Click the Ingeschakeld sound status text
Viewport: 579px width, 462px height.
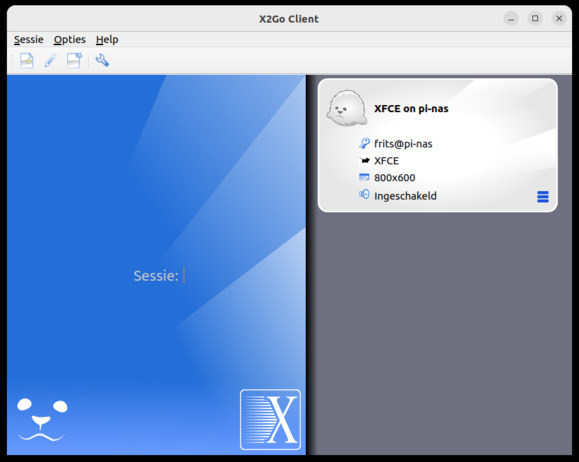point(405,196)
